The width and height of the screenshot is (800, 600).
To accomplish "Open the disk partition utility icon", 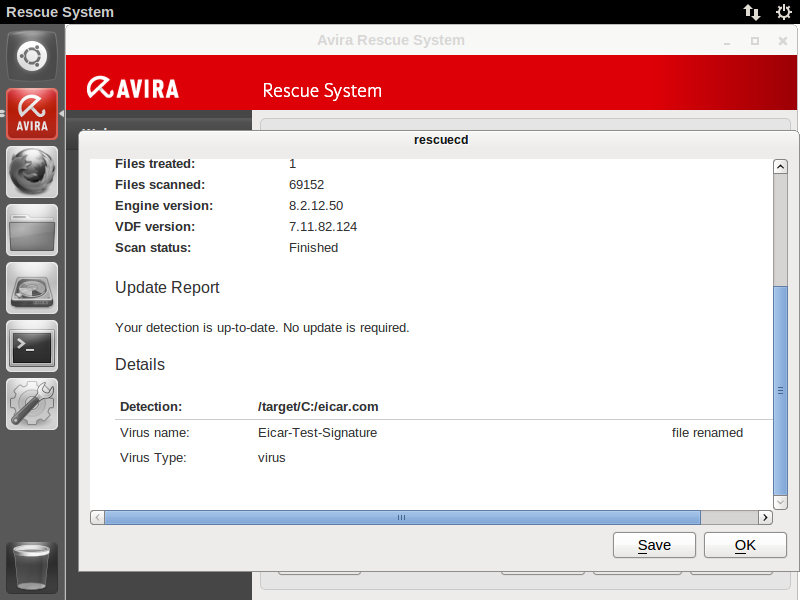I will click(32, 288).
